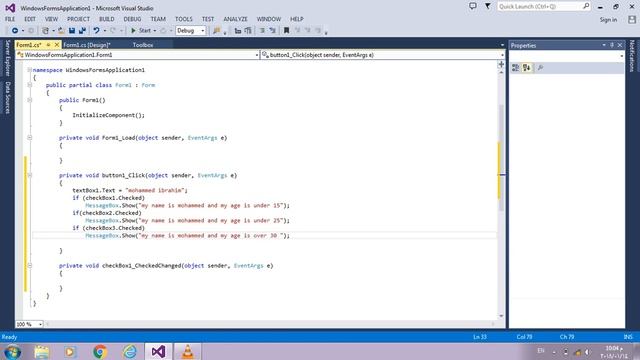640x360 pixels.
Task: Collapse the checkBox1_CheckedChanged method outlining box
Action: pyautogui.click(x=29, y=265)
